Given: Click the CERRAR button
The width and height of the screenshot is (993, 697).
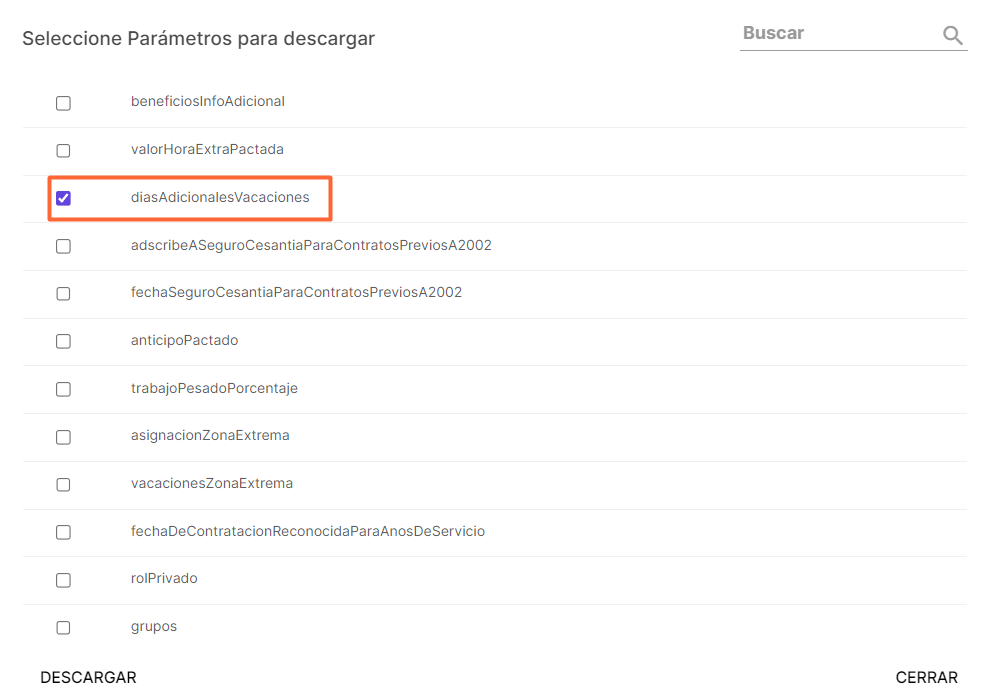Looking at the screenshot, I should click(926, 677).
